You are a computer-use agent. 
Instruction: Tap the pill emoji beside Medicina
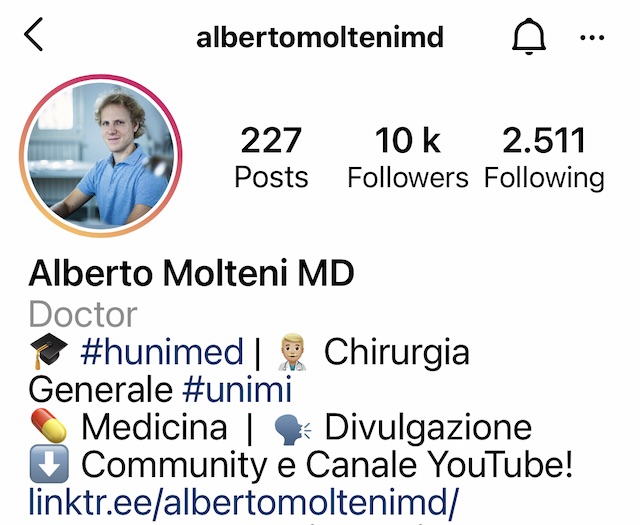(49, 426)
